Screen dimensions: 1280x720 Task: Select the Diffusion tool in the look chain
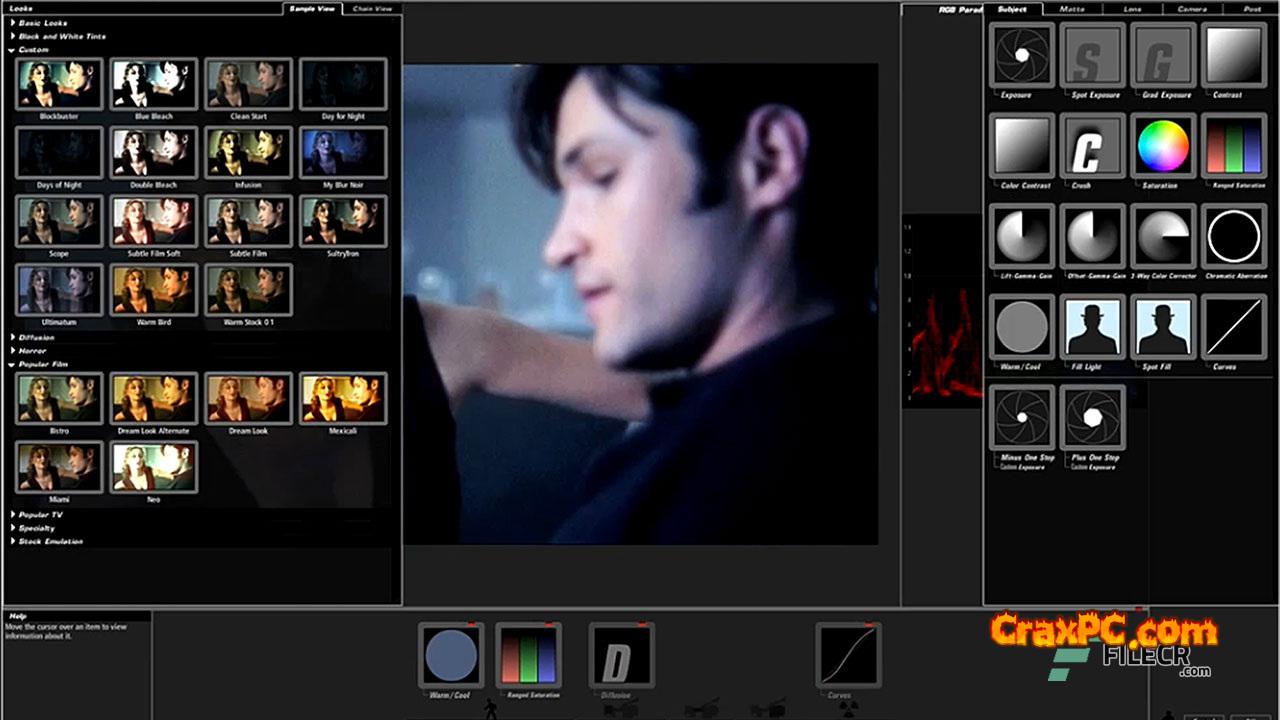pos(621,656)
